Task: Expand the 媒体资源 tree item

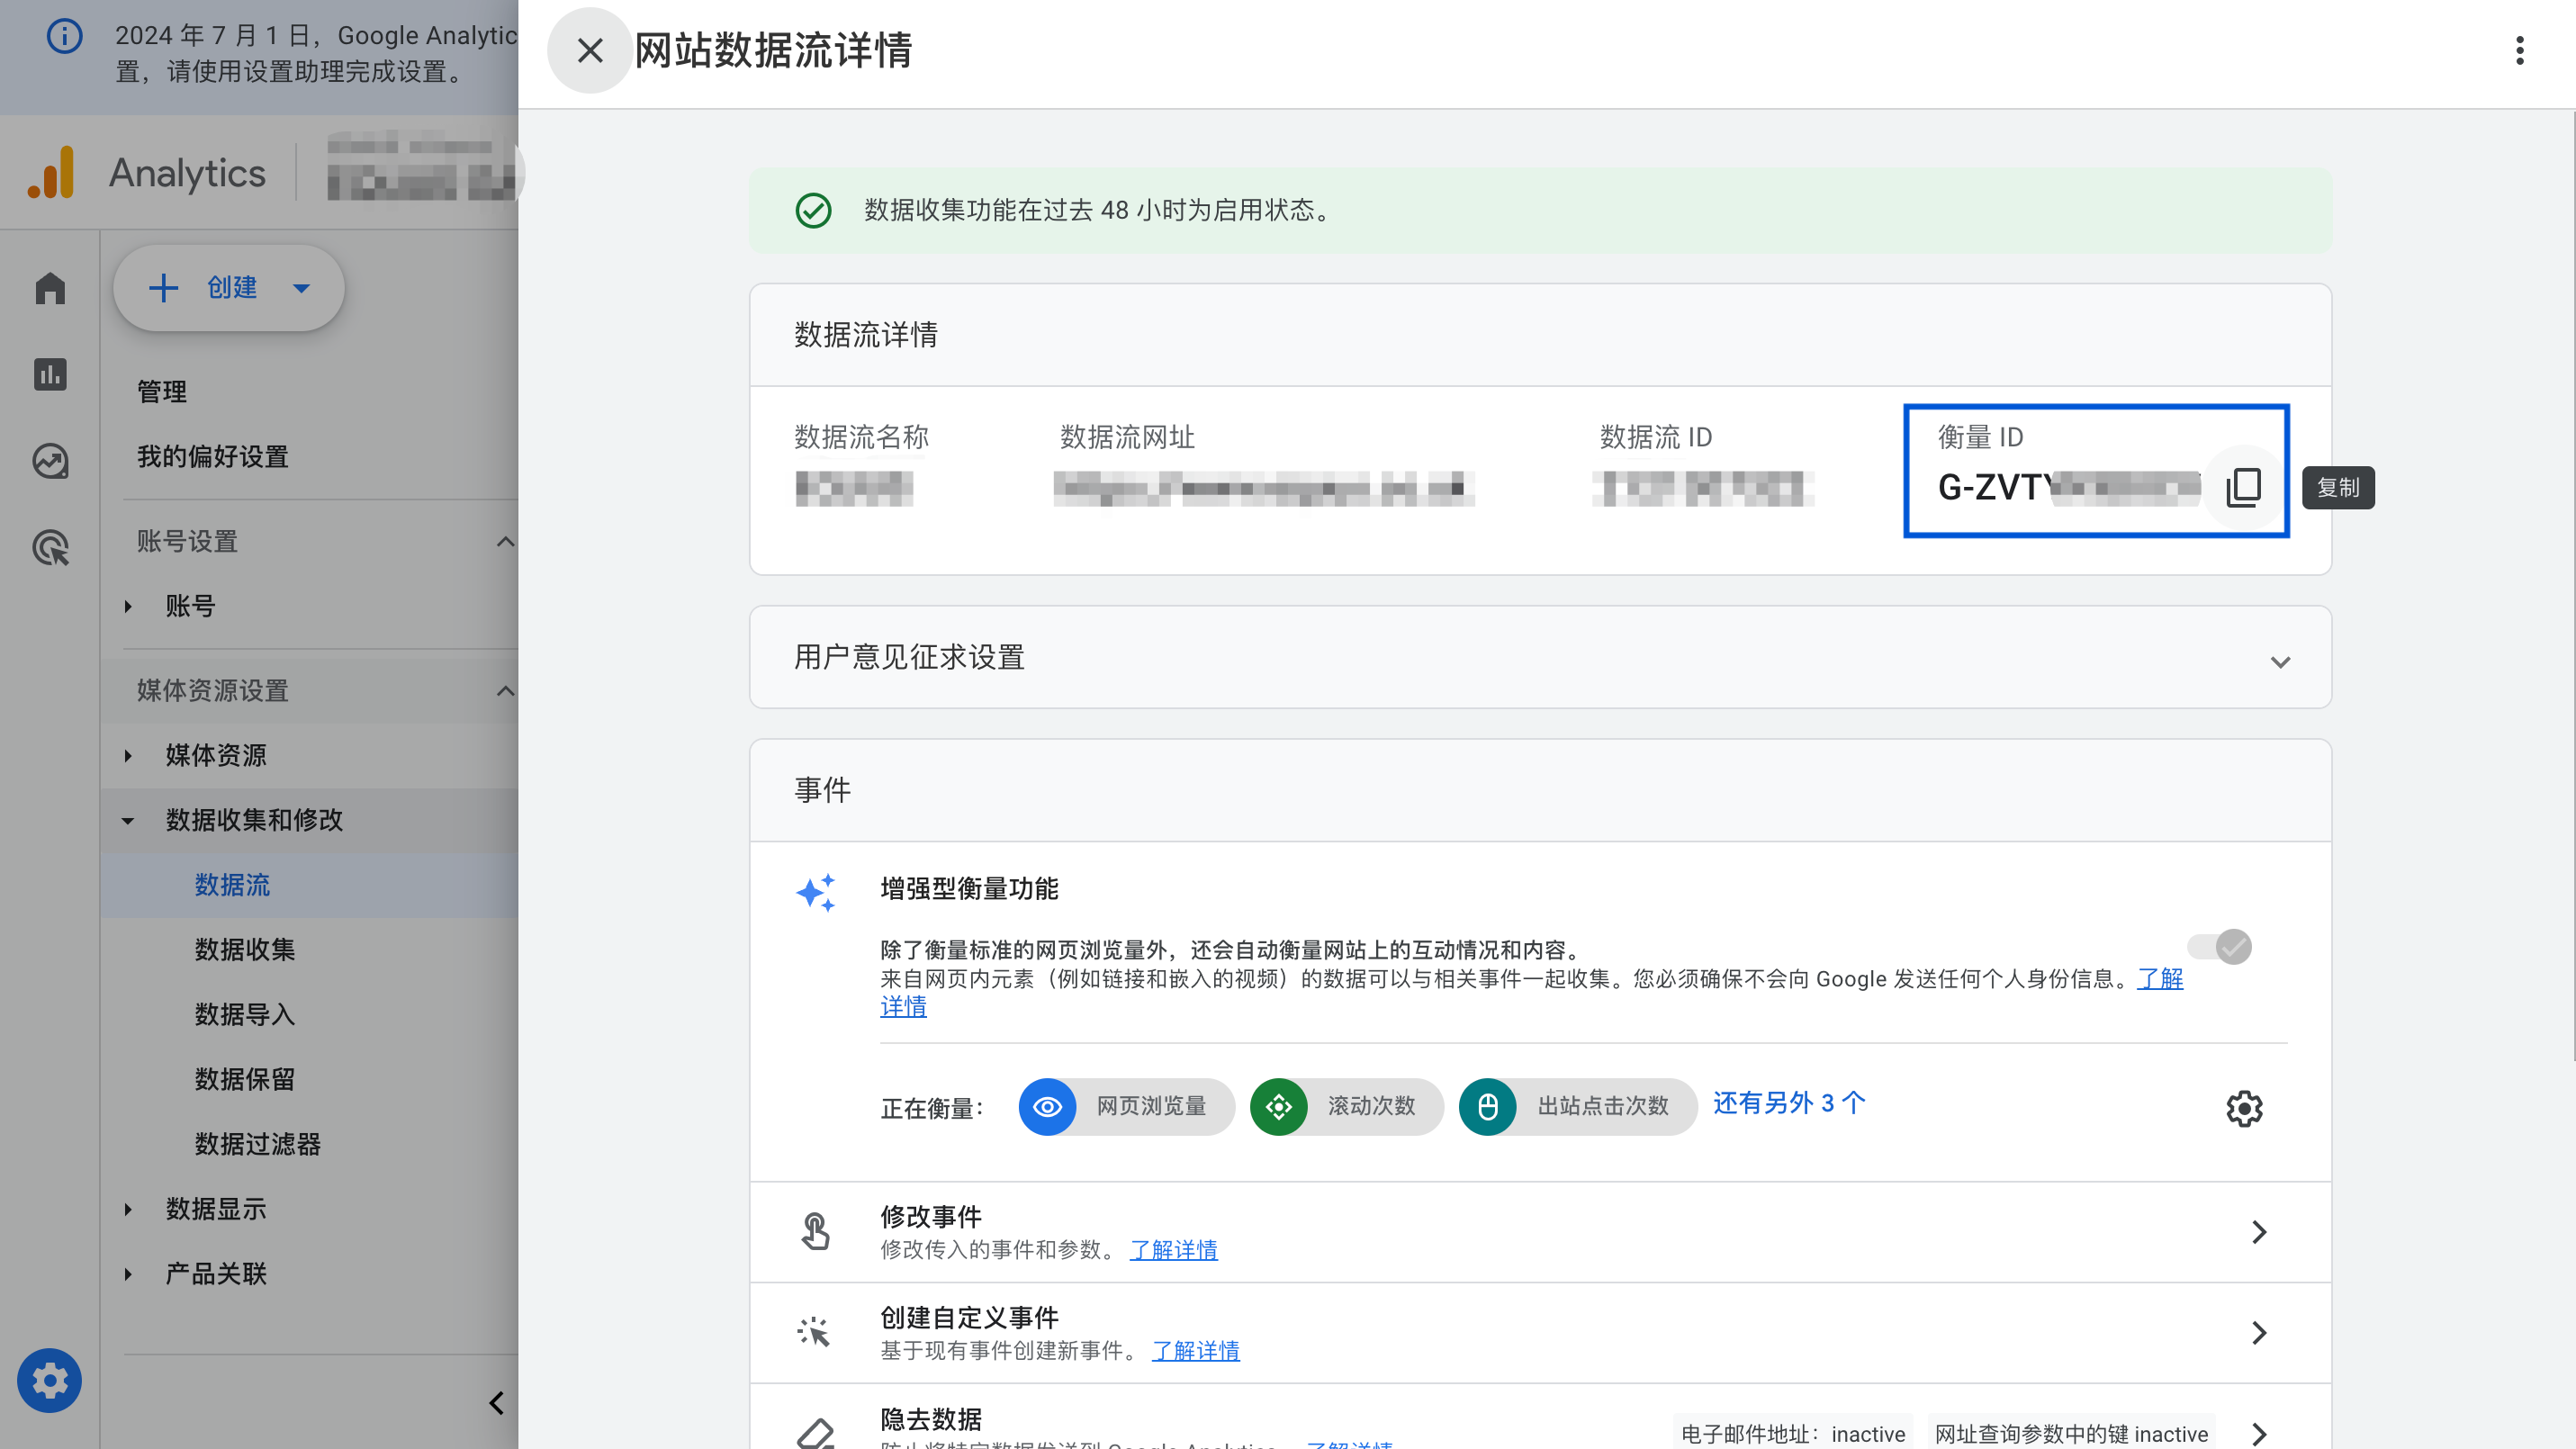Action: click(128, 755)
